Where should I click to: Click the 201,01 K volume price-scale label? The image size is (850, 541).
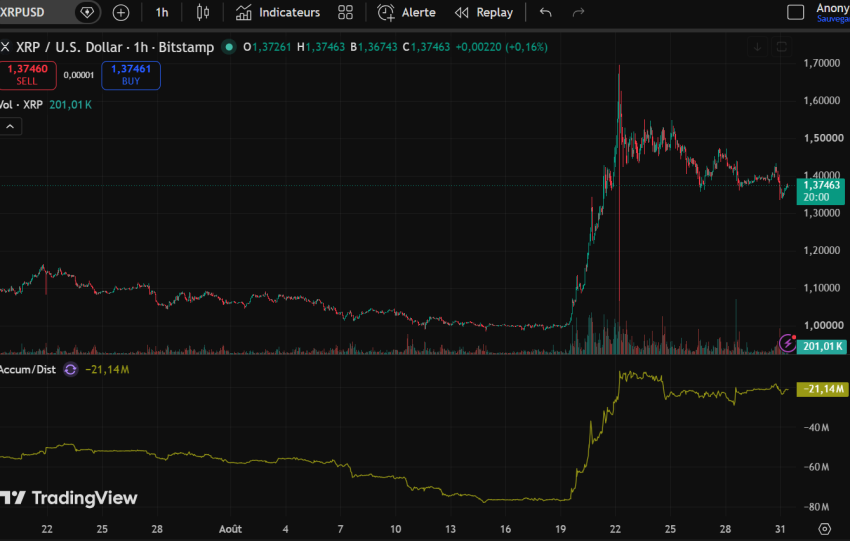point(822,346)
